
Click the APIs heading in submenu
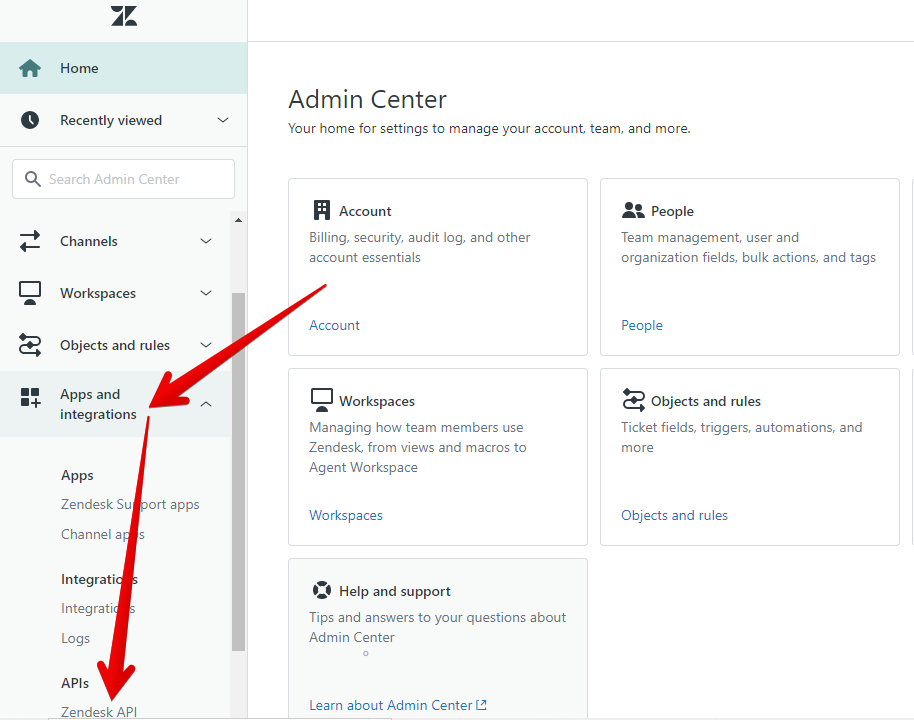(x=75, y=683)
